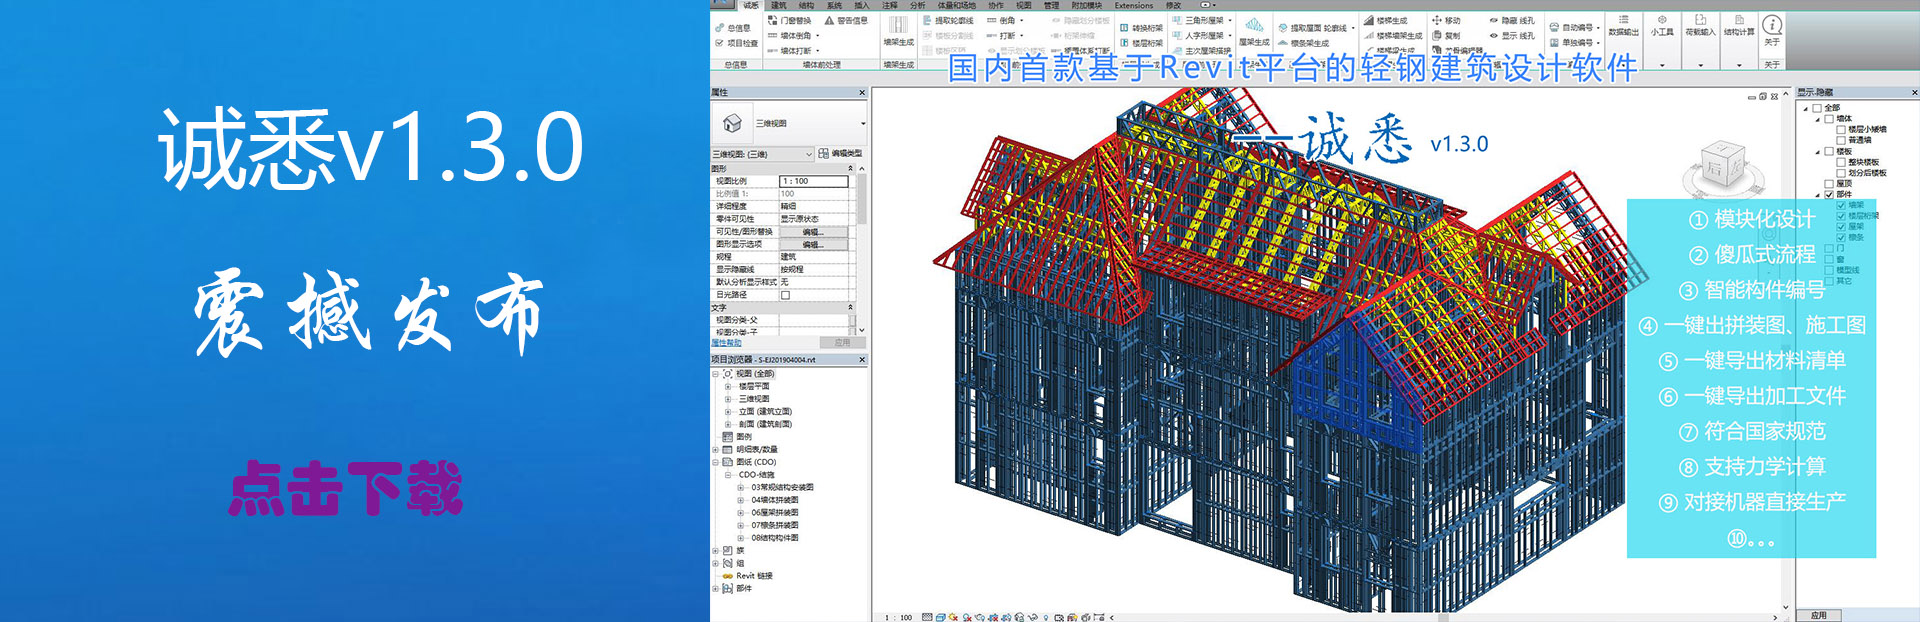The image size is (1920, 622).
Task: Switch to the 诚悉 ribbon tab
Action: coord(751,5)
